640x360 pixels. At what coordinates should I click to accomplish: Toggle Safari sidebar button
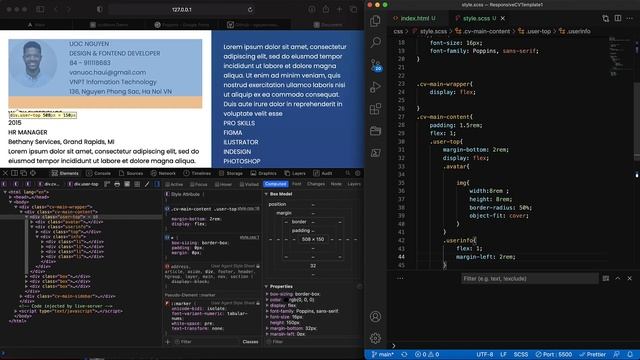coord(40,9)
